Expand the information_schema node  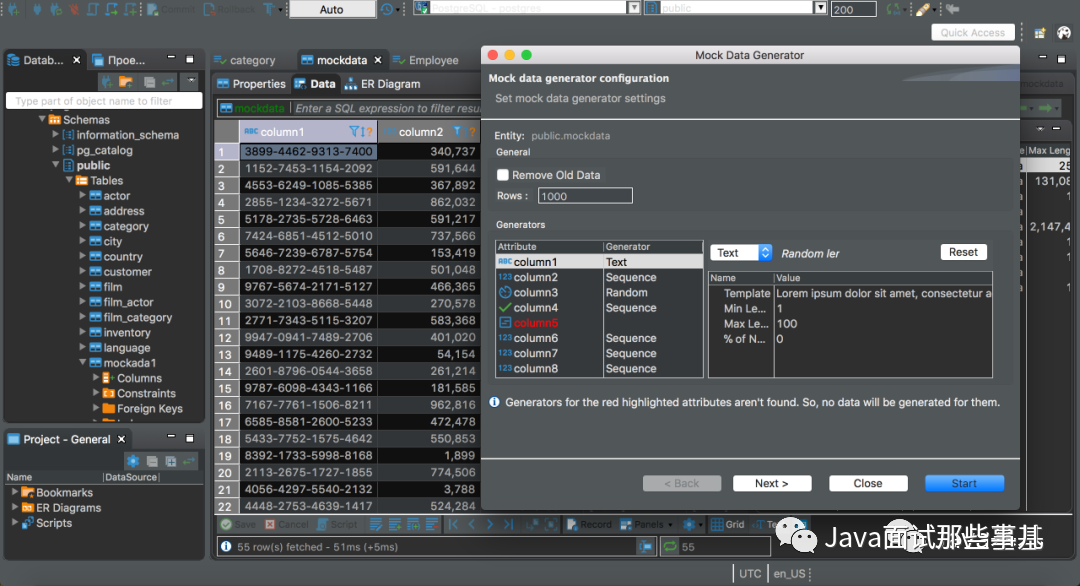56,134
